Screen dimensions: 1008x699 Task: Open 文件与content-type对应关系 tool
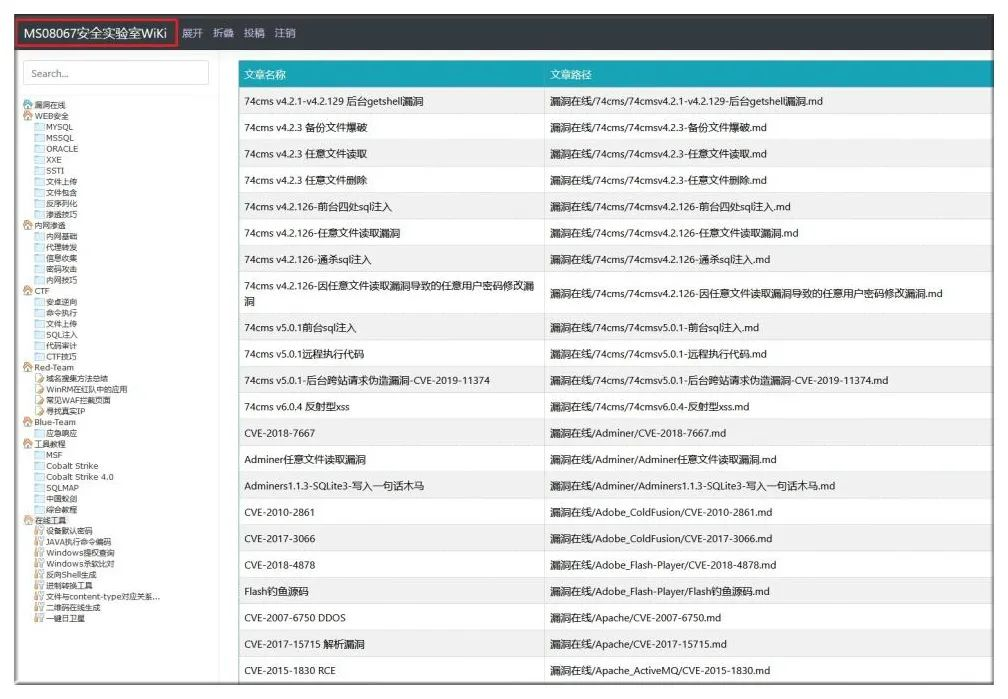[x=103, y=597]
